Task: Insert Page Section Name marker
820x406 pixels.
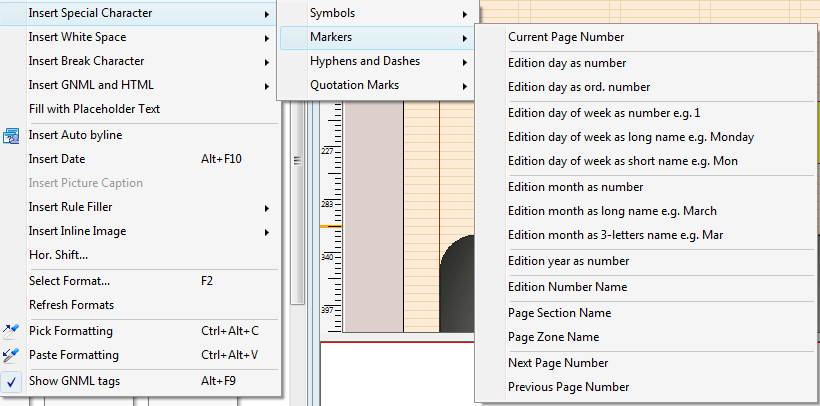Action: click(646, 313)
